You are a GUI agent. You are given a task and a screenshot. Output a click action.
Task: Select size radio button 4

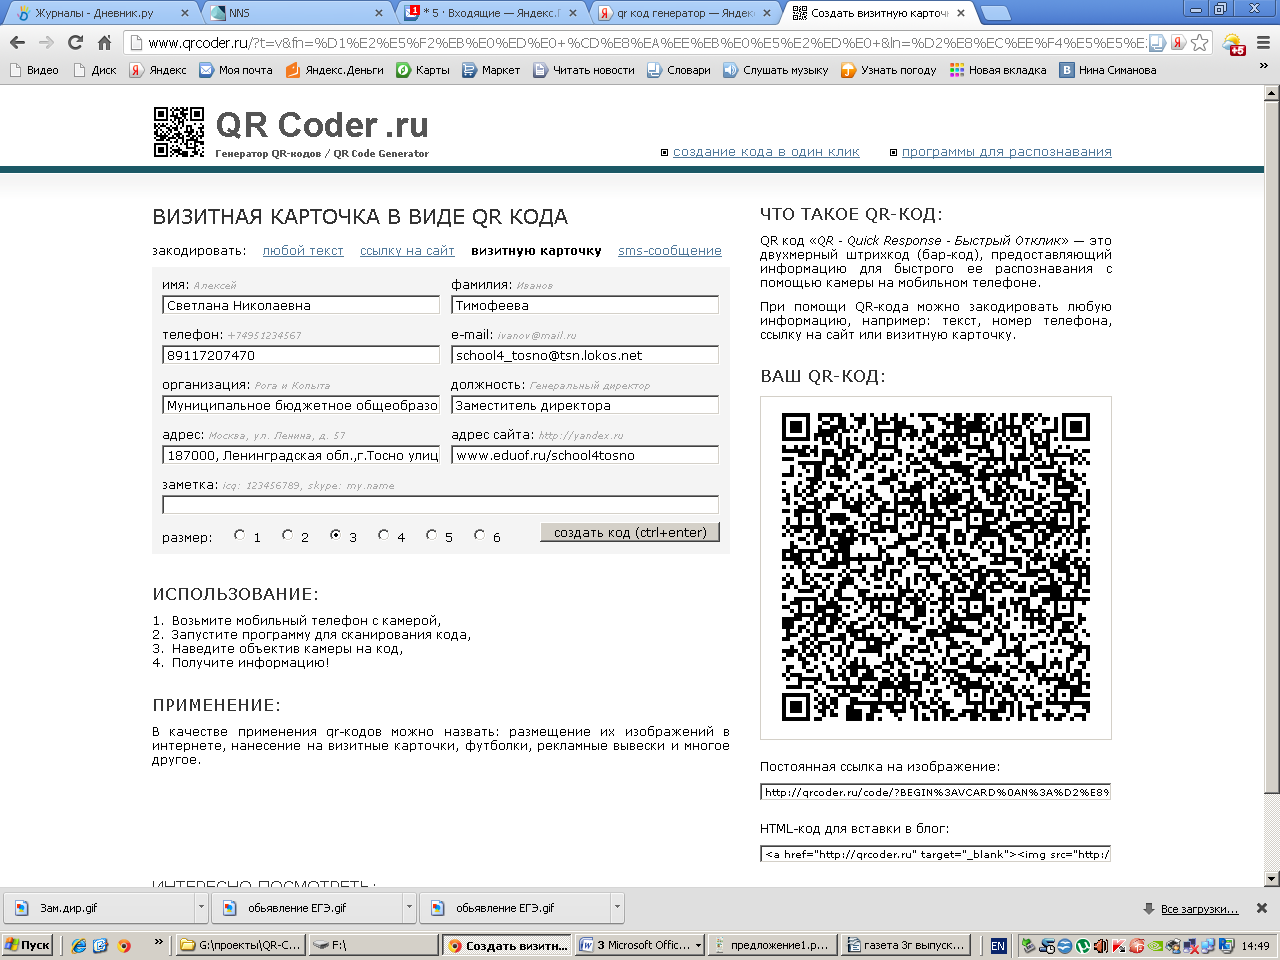pyautogui.click(x=383, y=535)
